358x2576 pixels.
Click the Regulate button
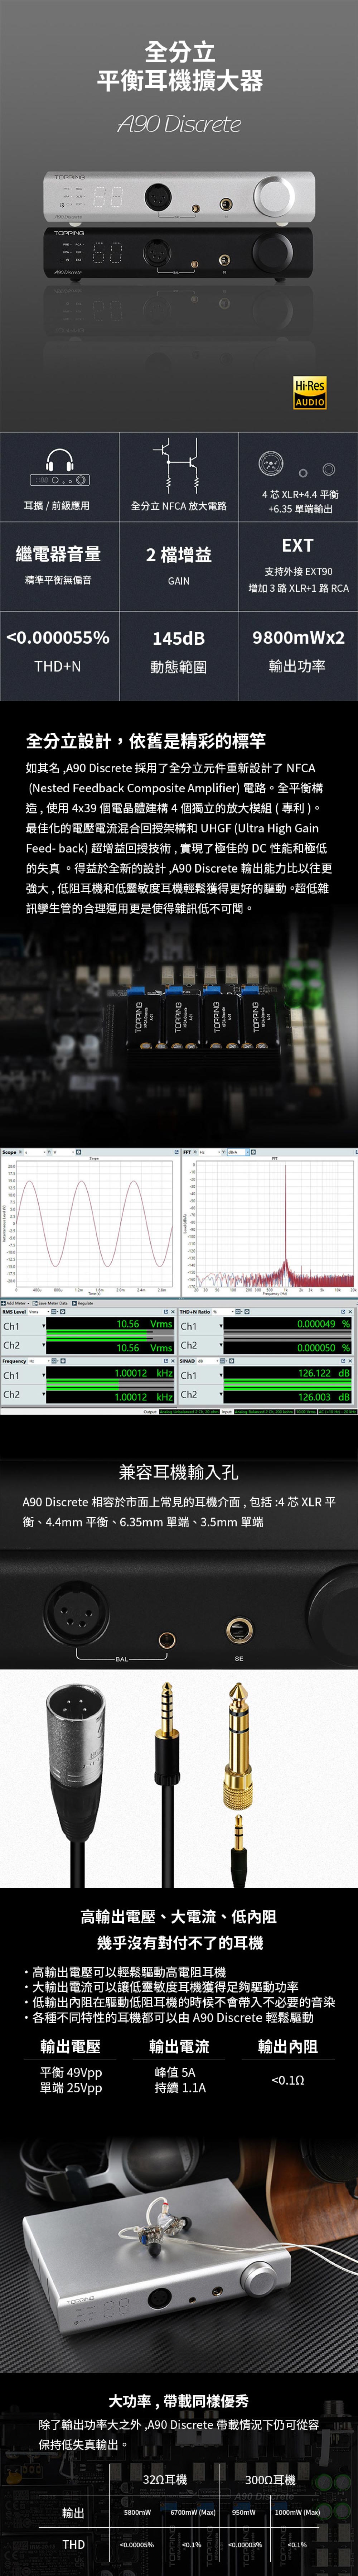pyautogui.click(x=83, y=1303)
